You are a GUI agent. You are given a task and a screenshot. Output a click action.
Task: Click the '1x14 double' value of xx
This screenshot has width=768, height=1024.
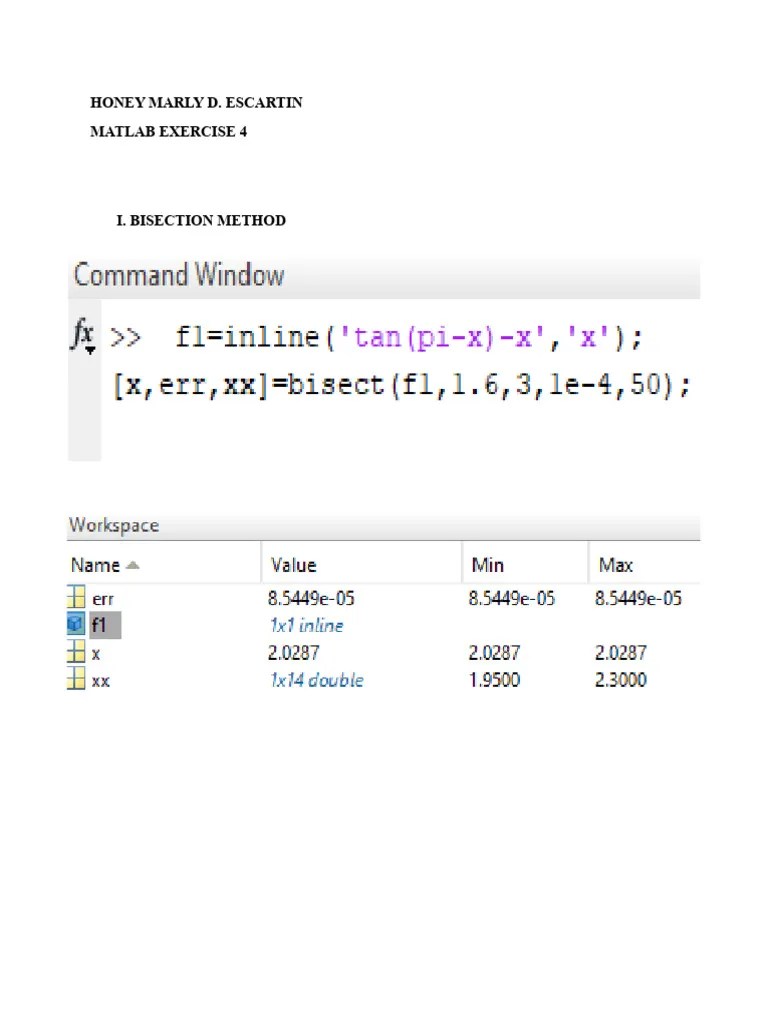point(317,680)
